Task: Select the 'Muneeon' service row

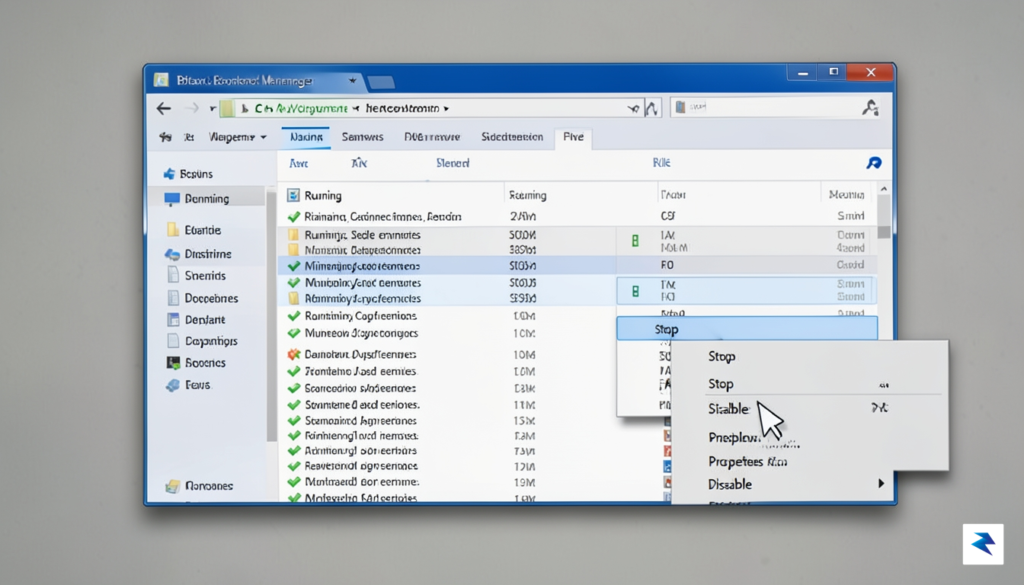Action: (x=448, y=333)
